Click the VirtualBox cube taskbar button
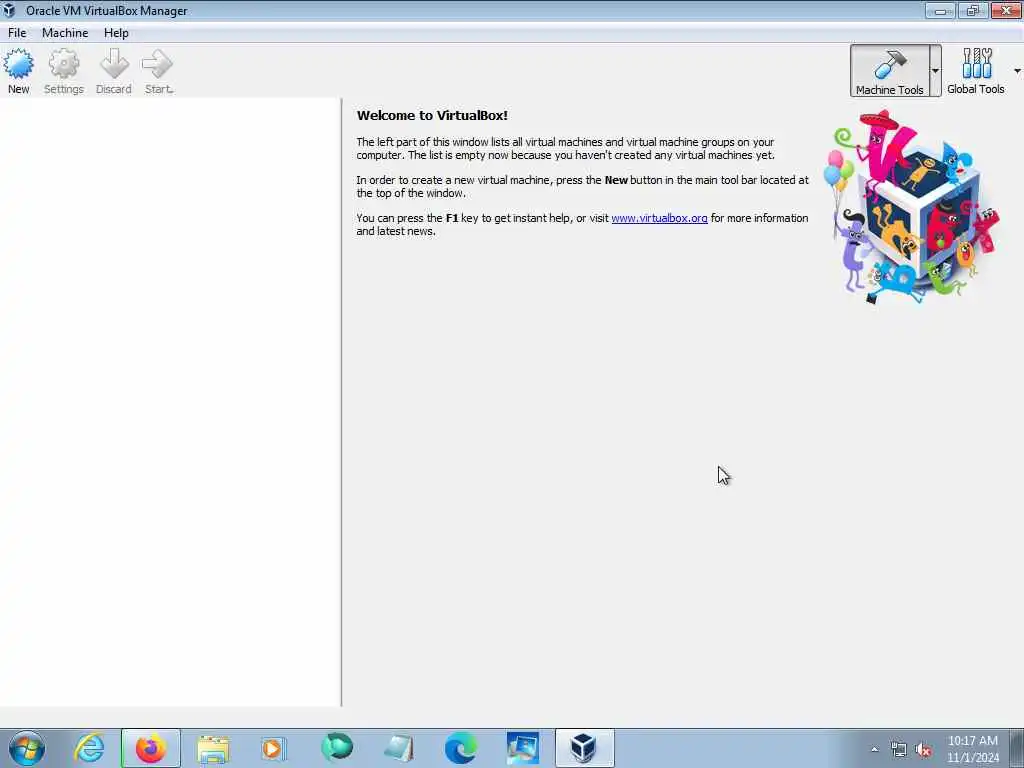This screenshot has height=768, width=1024. 584,748
